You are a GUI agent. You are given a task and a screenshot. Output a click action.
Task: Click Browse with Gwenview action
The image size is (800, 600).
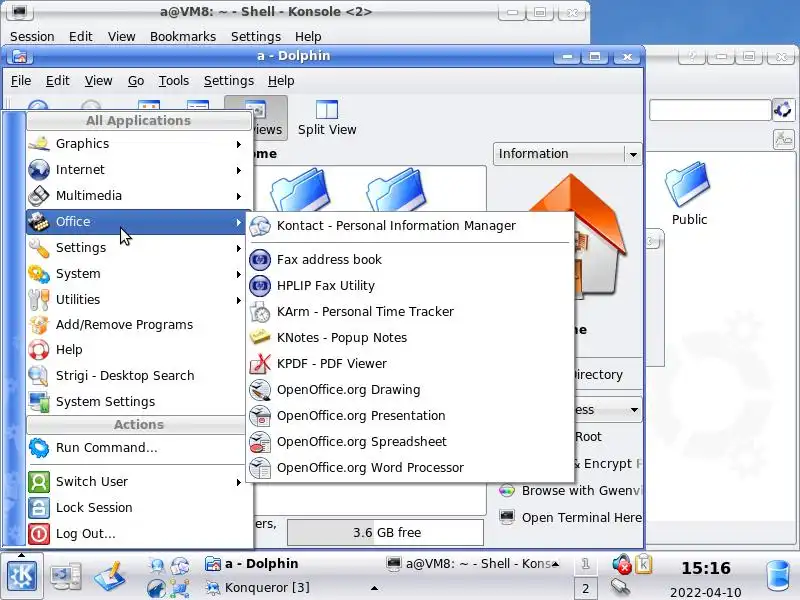pyautogui.click(x=569, y=491)
